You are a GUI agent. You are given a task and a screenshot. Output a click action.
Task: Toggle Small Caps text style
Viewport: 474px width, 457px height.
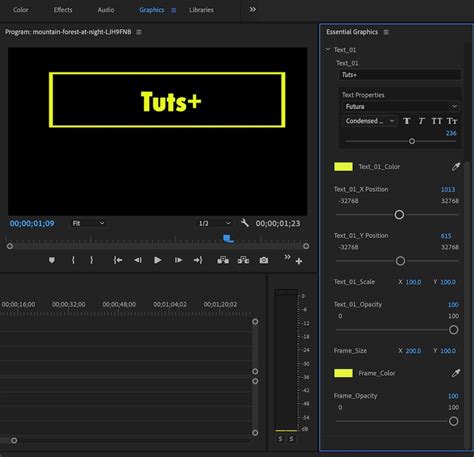pos(452,121)
